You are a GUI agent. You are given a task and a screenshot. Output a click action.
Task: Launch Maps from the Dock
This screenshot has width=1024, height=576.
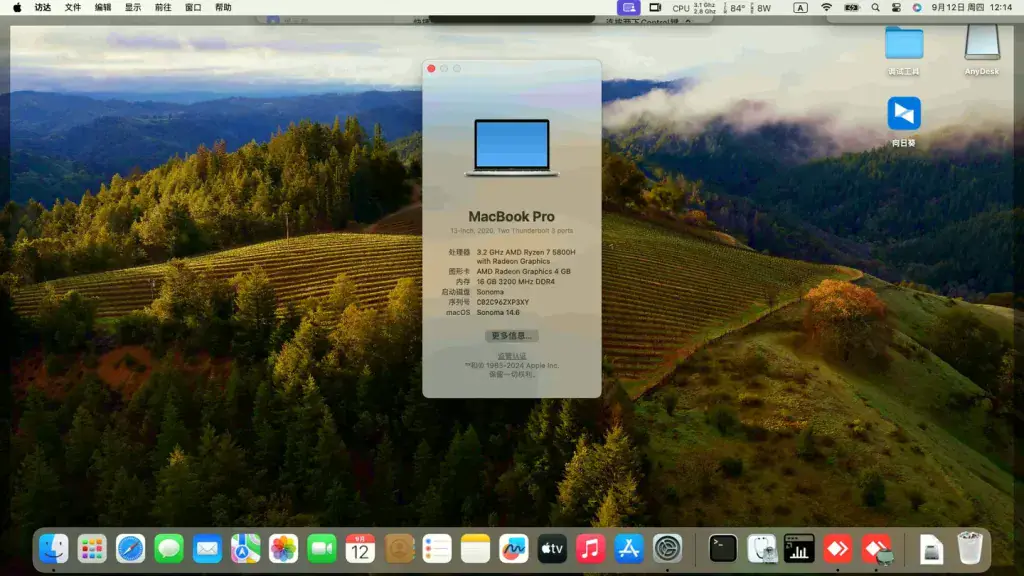[x=246, y=549]
